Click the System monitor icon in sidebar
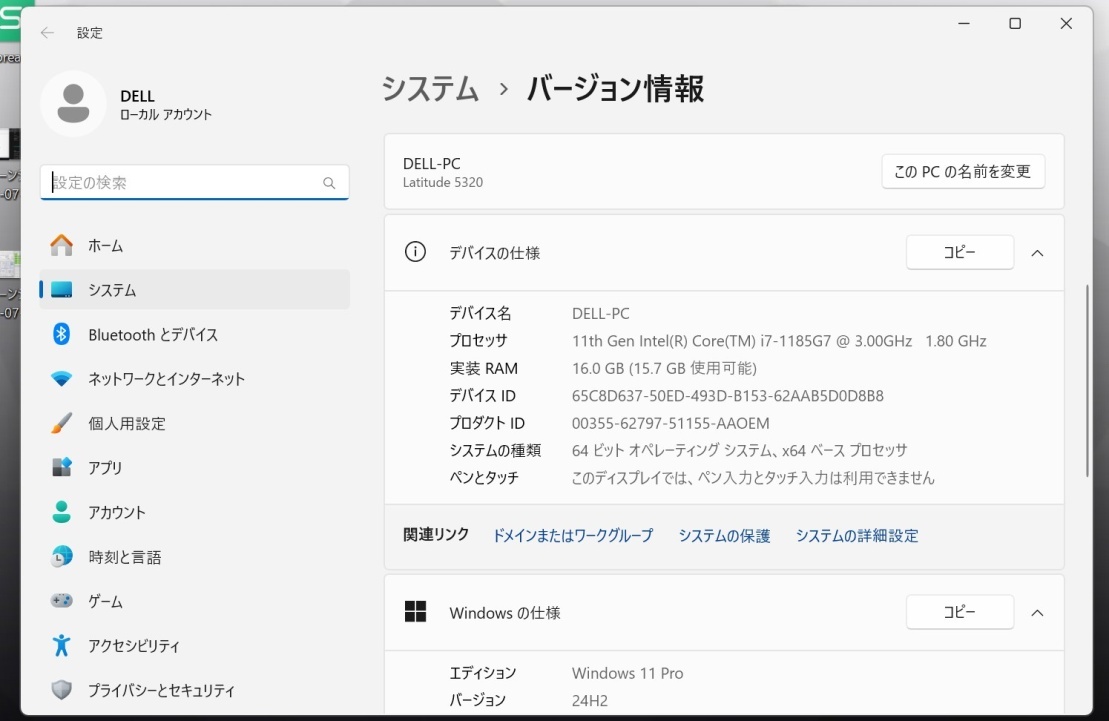Viewport: 1109px width, 721px height. tap(62, 290)
